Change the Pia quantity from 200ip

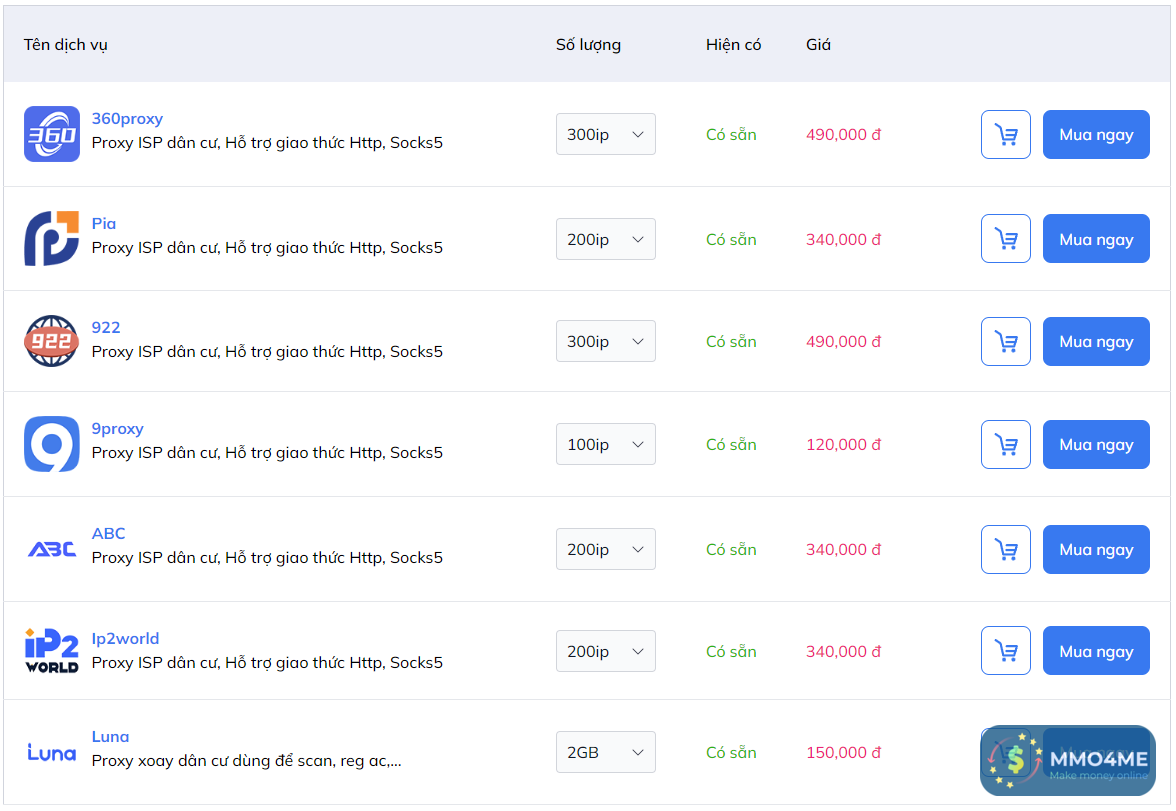(x=605, y=239)
